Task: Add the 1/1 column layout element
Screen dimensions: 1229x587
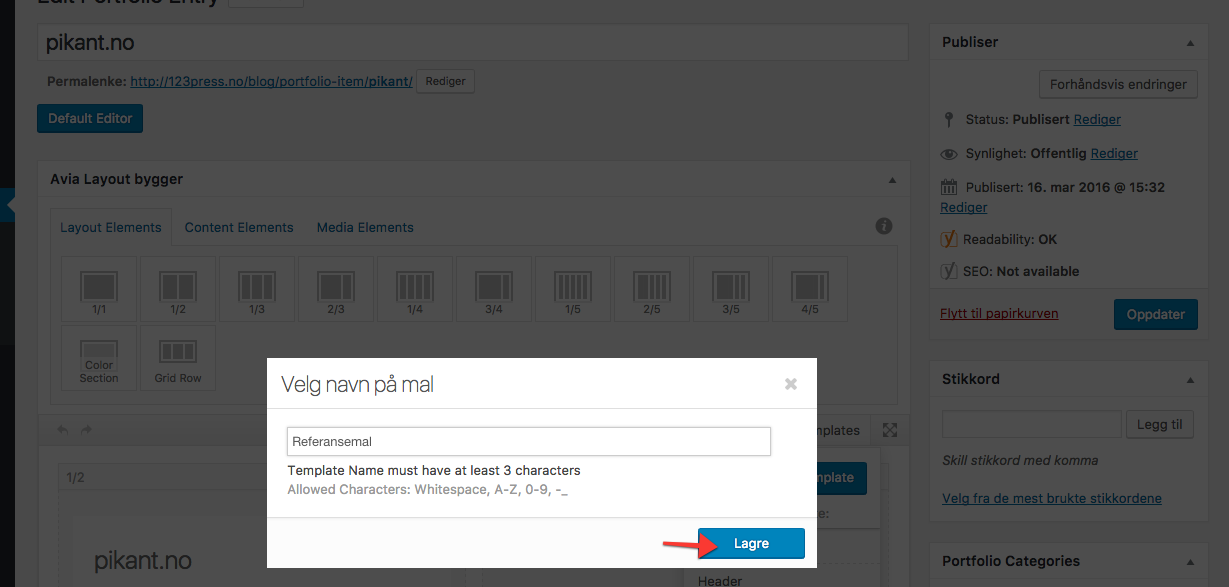Action: [99, 289]
